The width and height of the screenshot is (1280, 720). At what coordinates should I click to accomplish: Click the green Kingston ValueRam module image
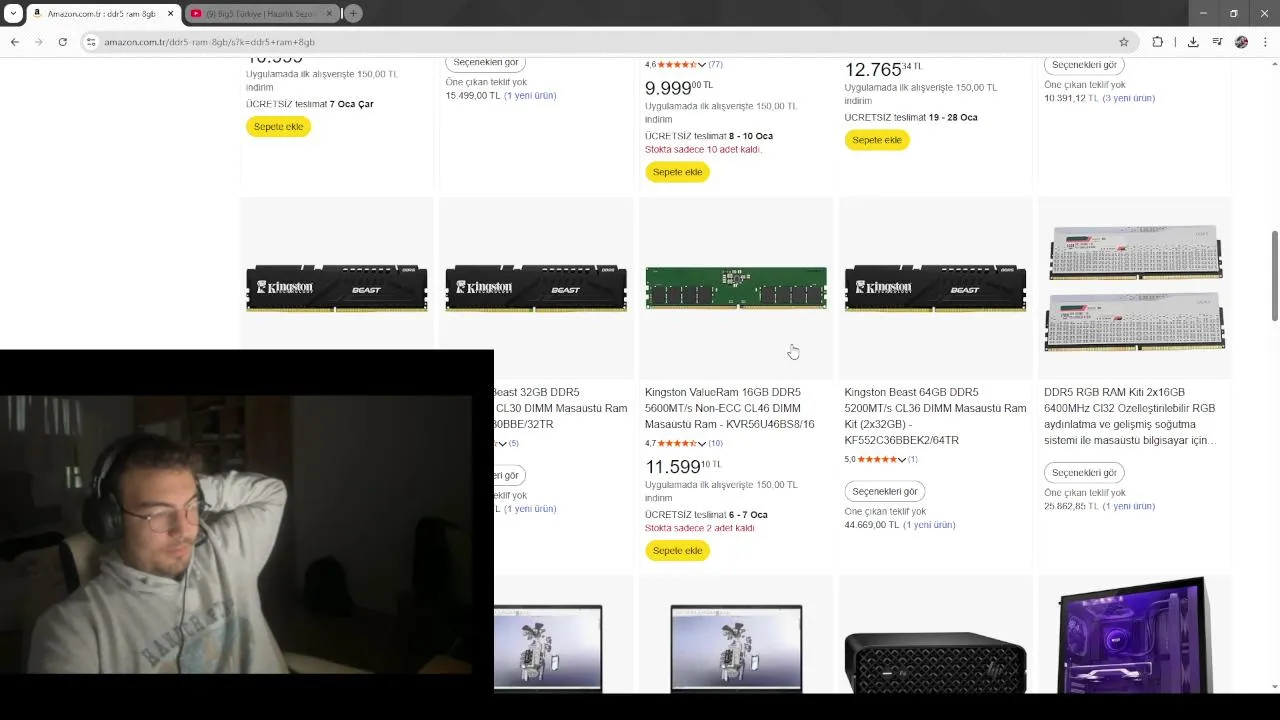coord(736,288)
